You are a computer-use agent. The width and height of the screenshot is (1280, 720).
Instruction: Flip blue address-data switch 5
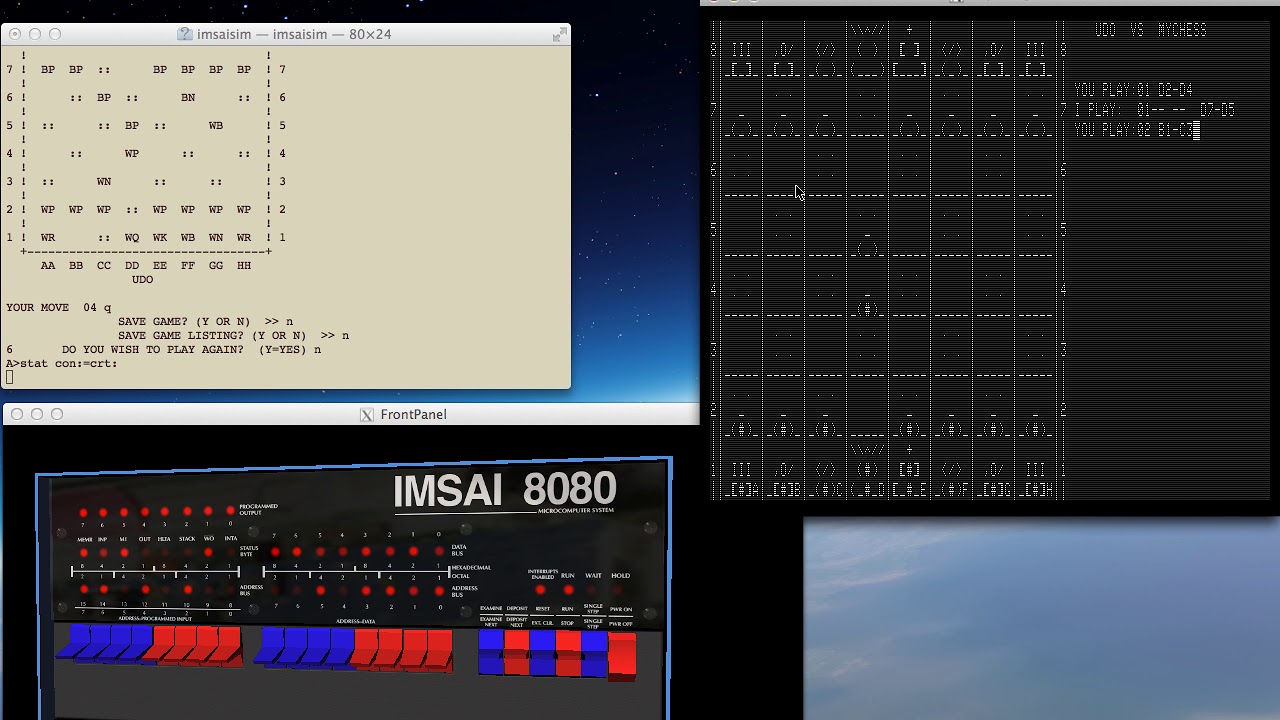coord(315,648)
